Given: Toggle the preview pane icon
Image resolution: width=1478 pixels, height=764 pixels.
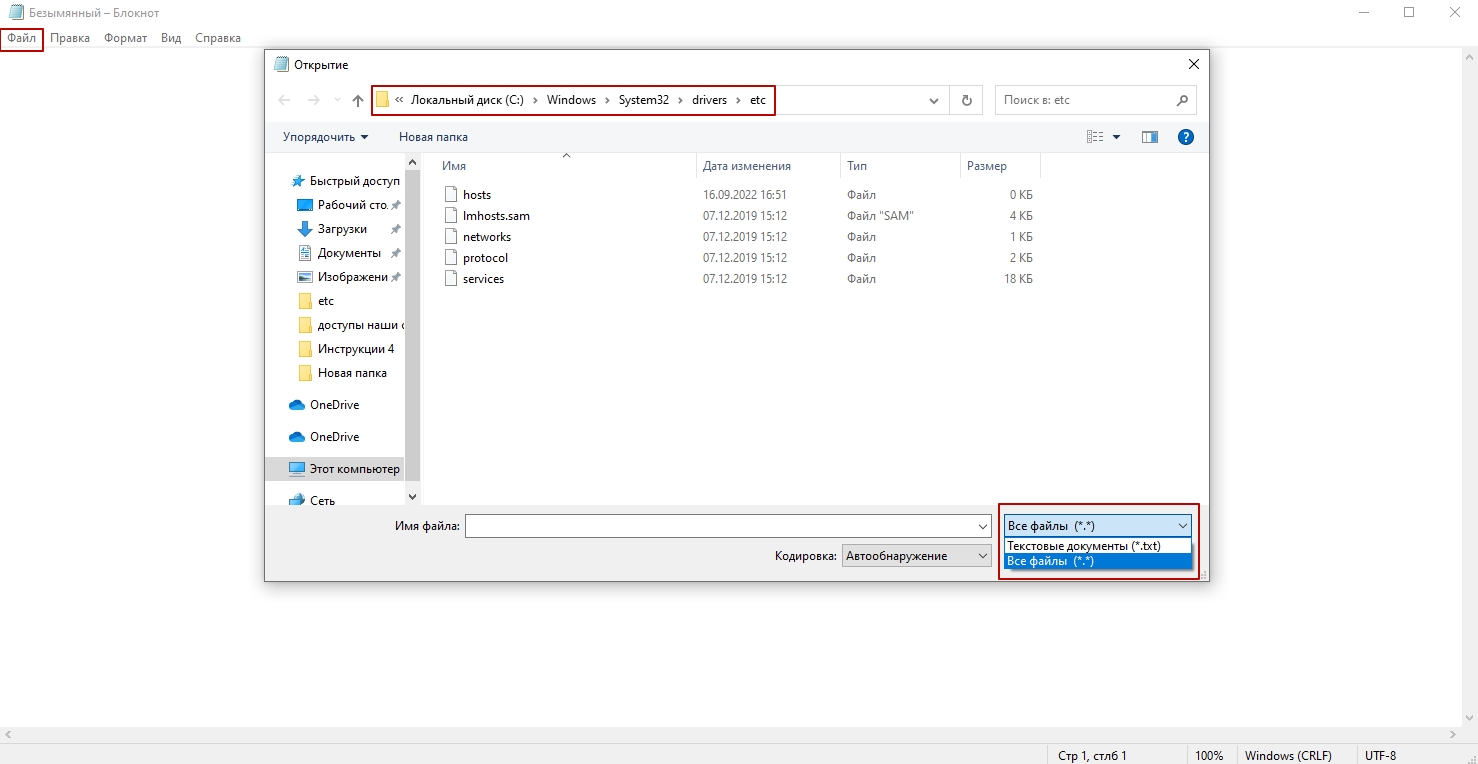Looking at the screenshot, I should (1149, 137).
